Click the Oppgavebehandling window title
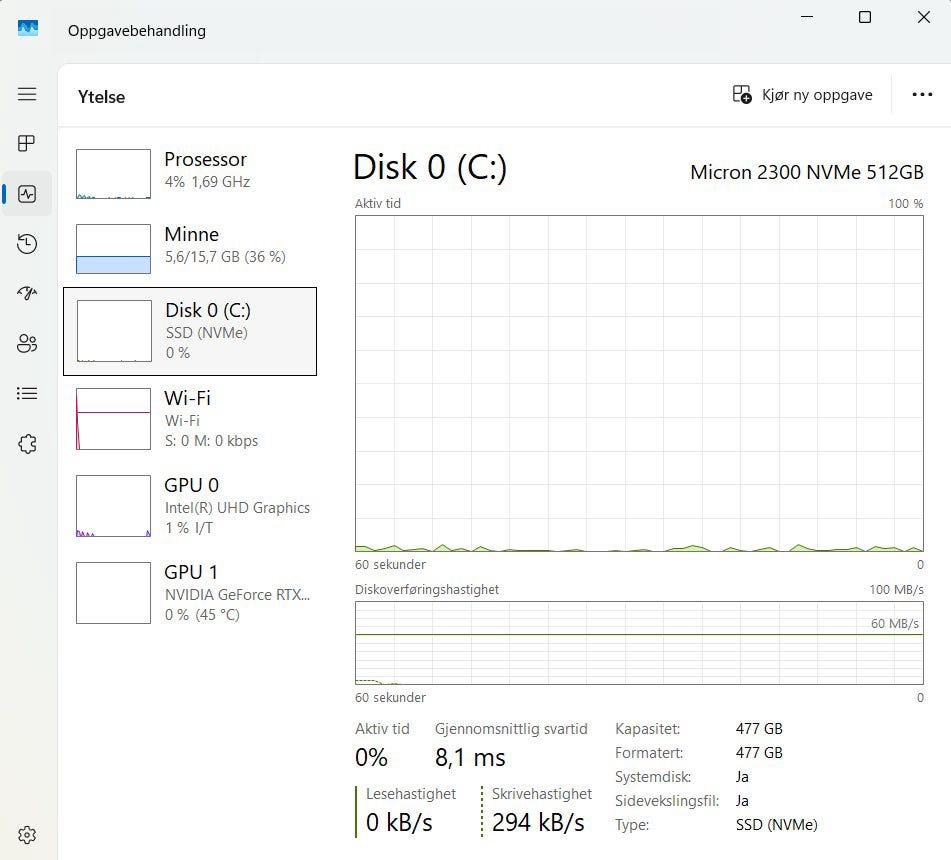 (x=137, y=31)
